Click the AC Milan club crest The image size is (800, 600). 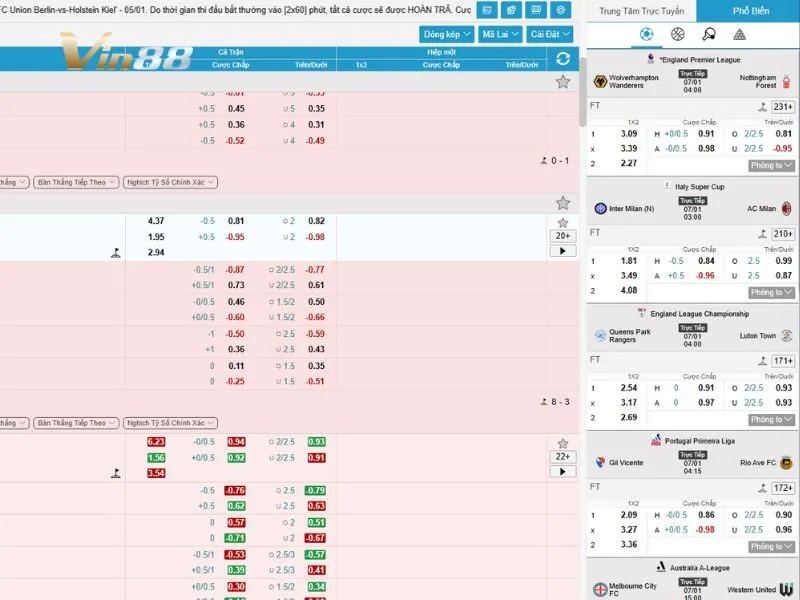[x=787, y=208]
